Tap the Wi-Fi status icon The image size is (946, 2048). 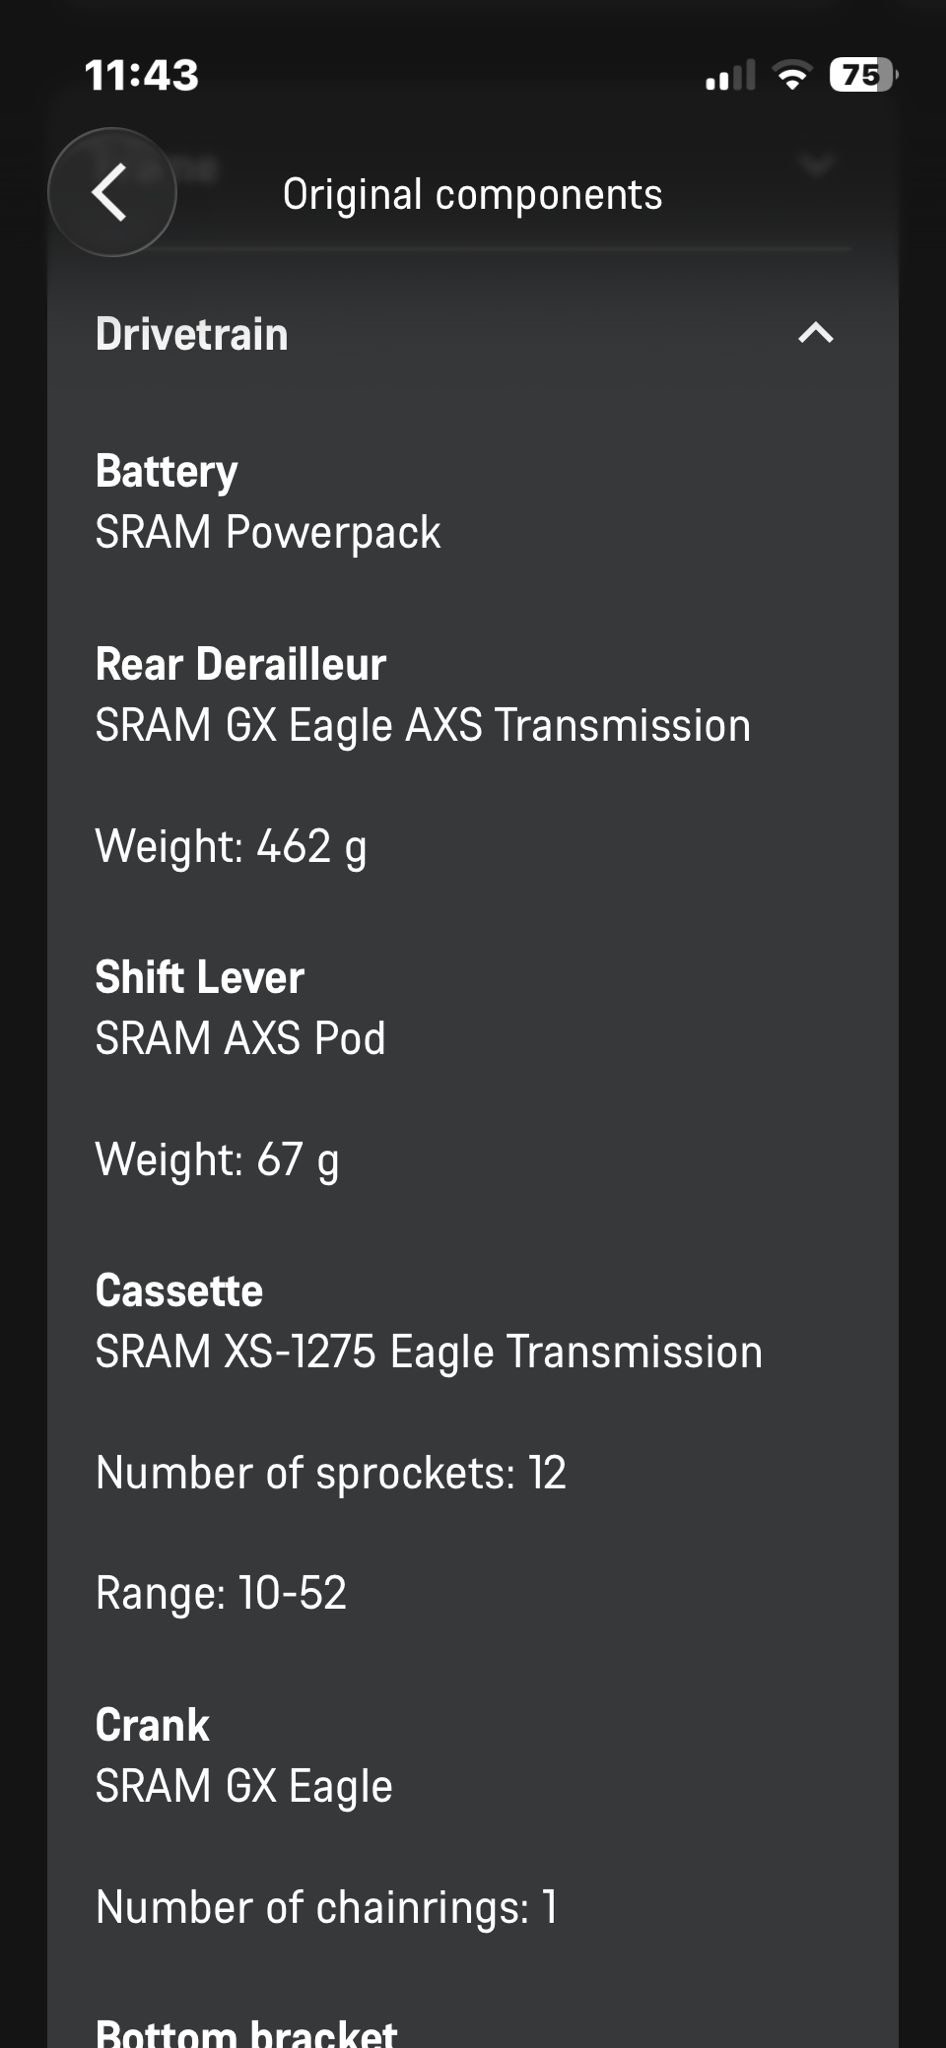[793, 76]
